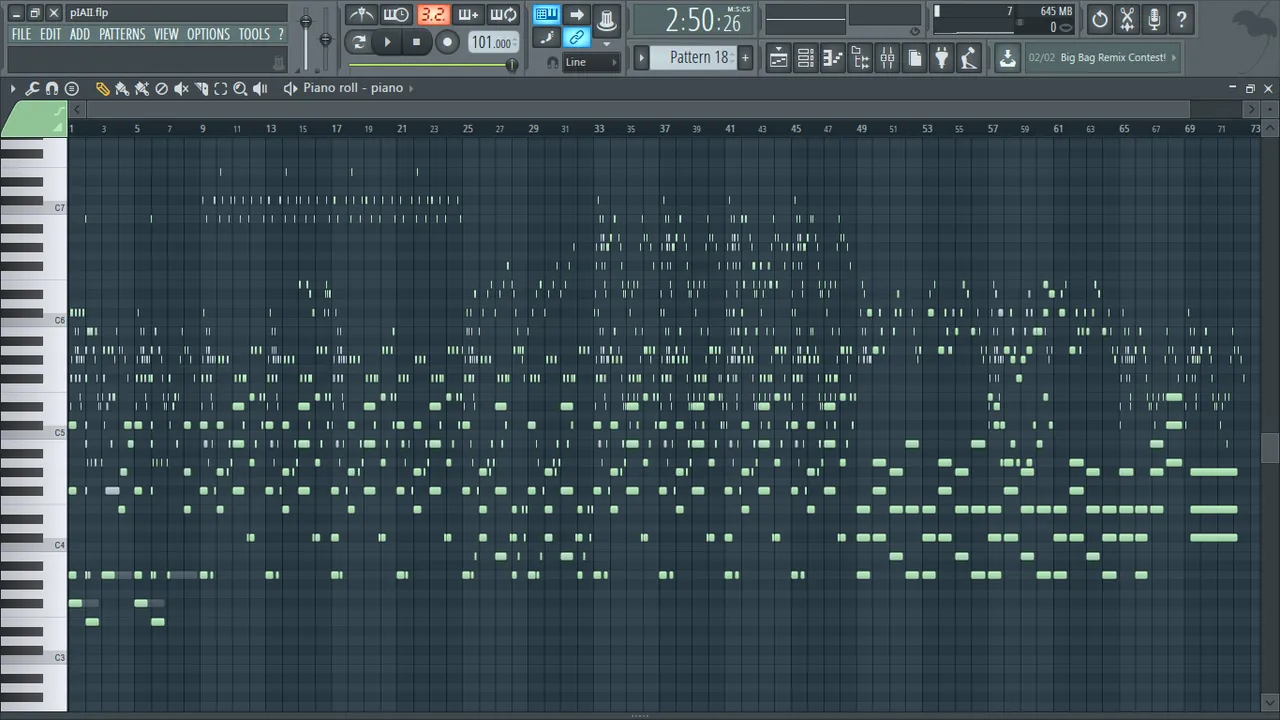Adjust master pitch slider
The width and height of the screenshot is (1280, 720).
point(325,40)
